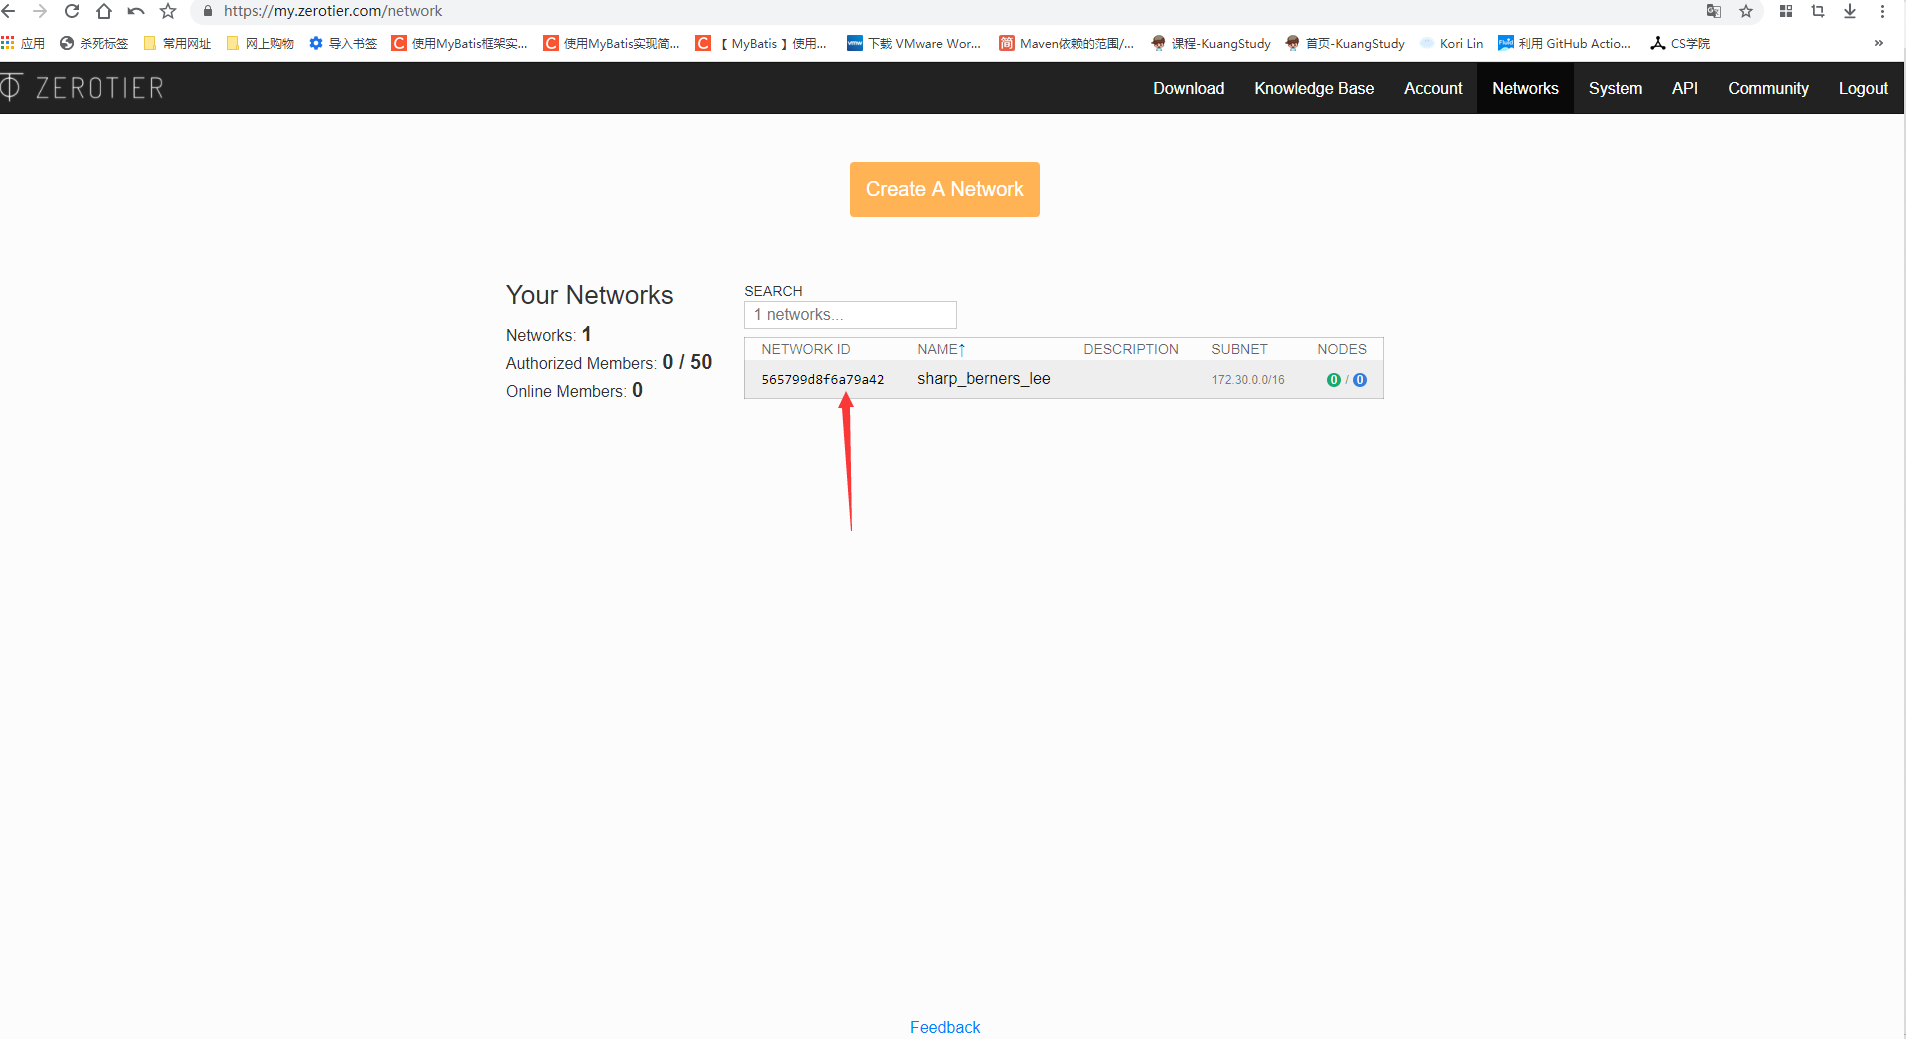The image size is (1906, 1039).
Task: Open the 常用网址 bookmark folder
Action: click(x=177, y=43)
